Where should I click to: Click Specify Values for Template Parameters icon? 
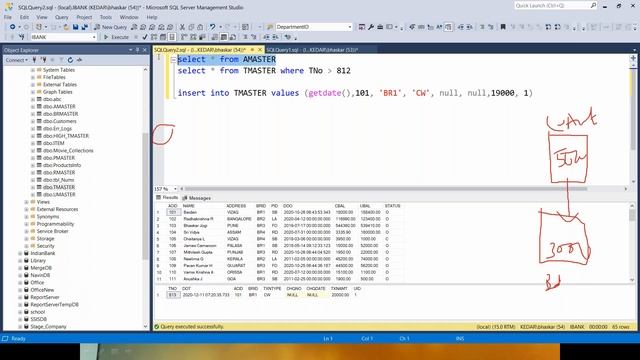tap(288, 37)
